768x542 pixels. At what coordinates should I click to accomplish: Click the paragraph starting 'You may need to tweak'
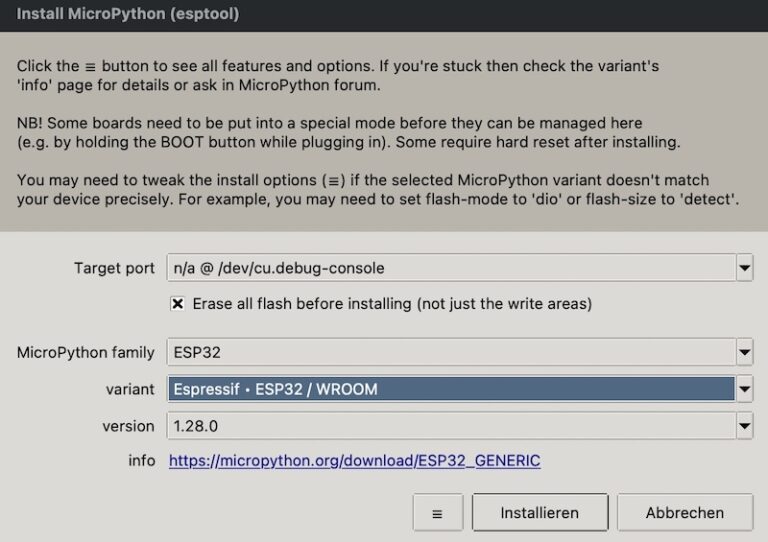378,189
